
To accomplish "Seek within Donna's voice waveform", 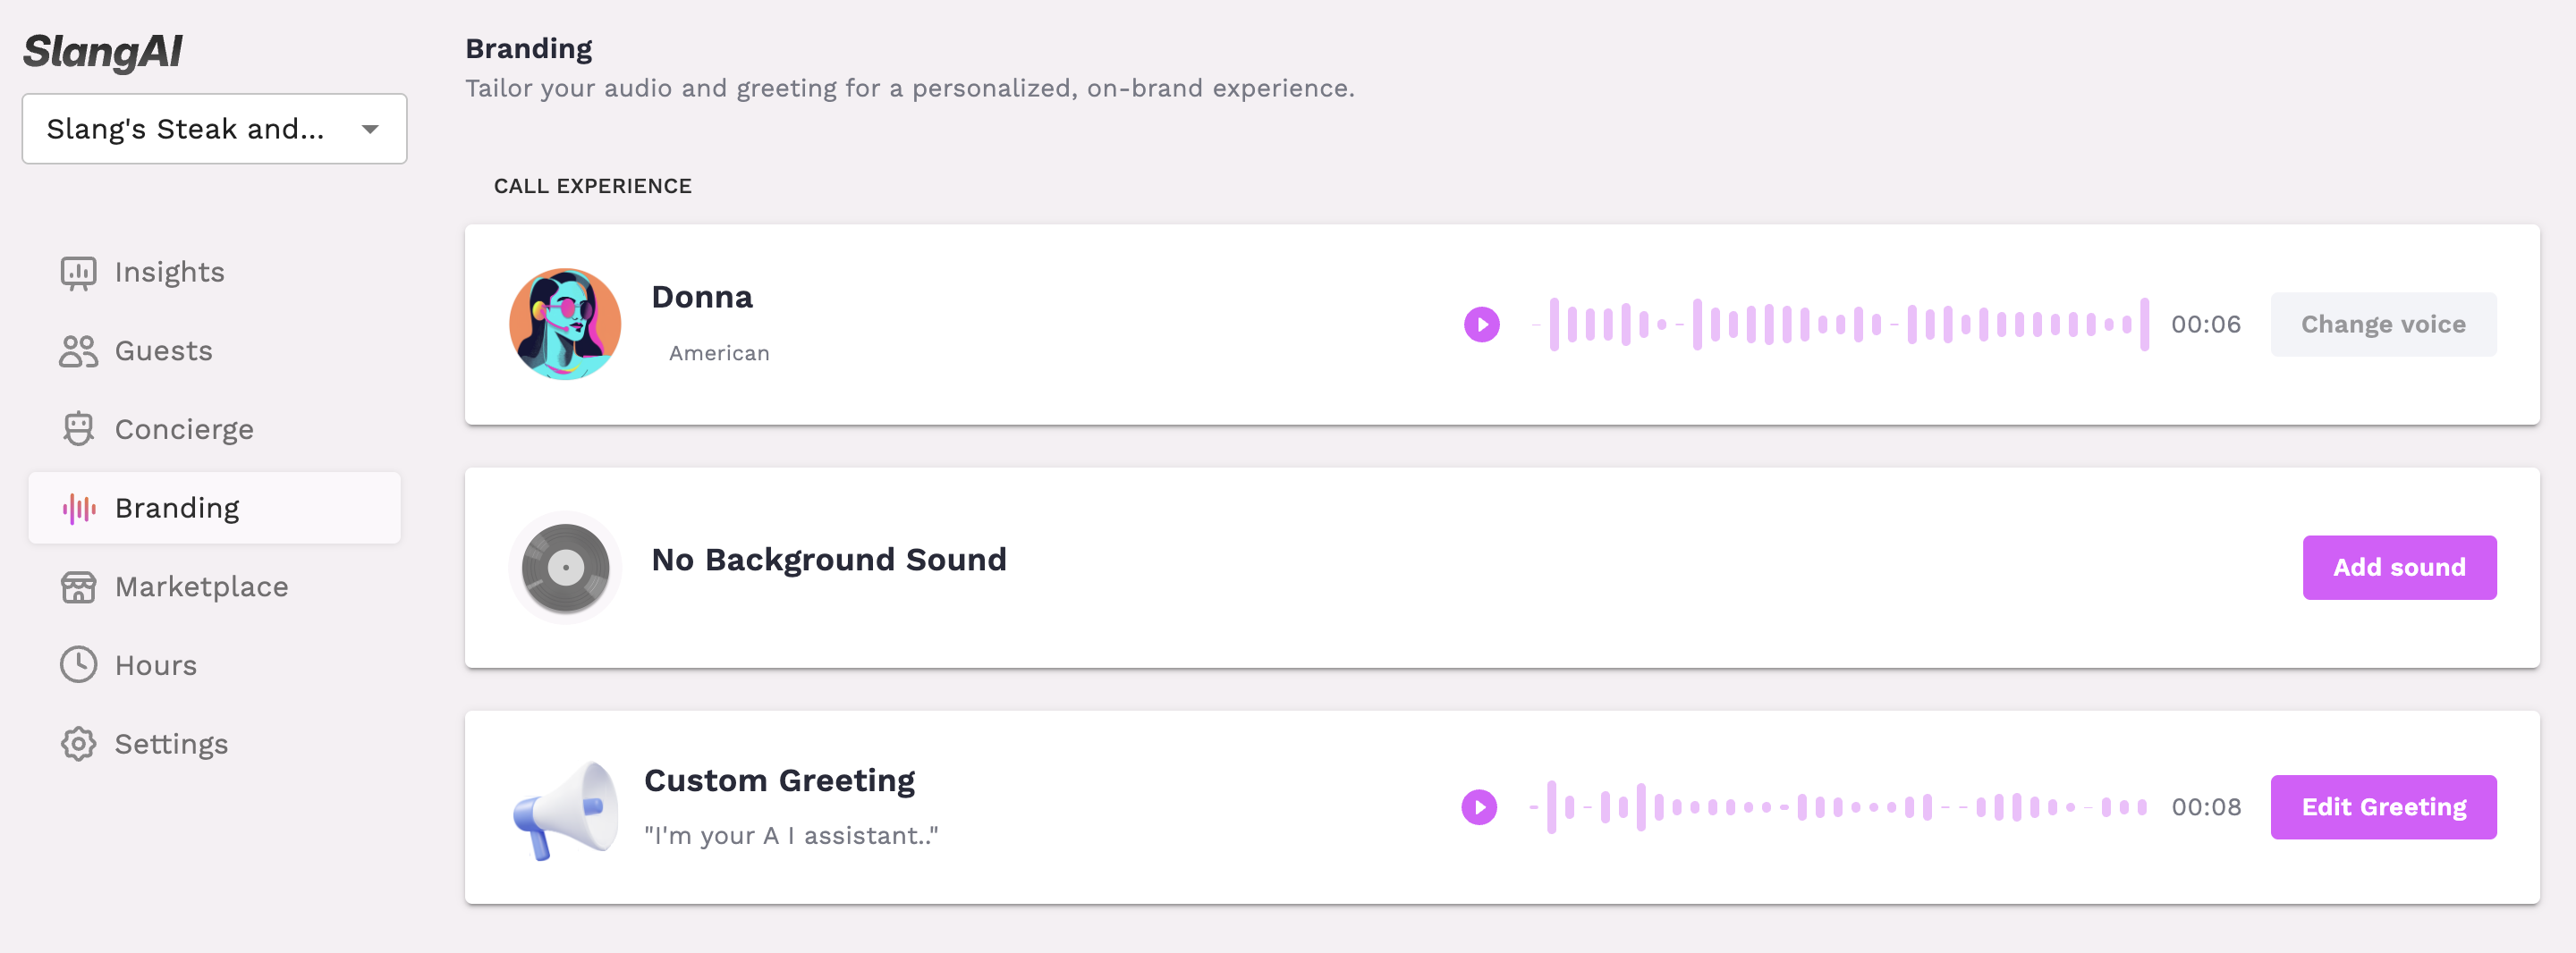I will (x=1839, y=324).
